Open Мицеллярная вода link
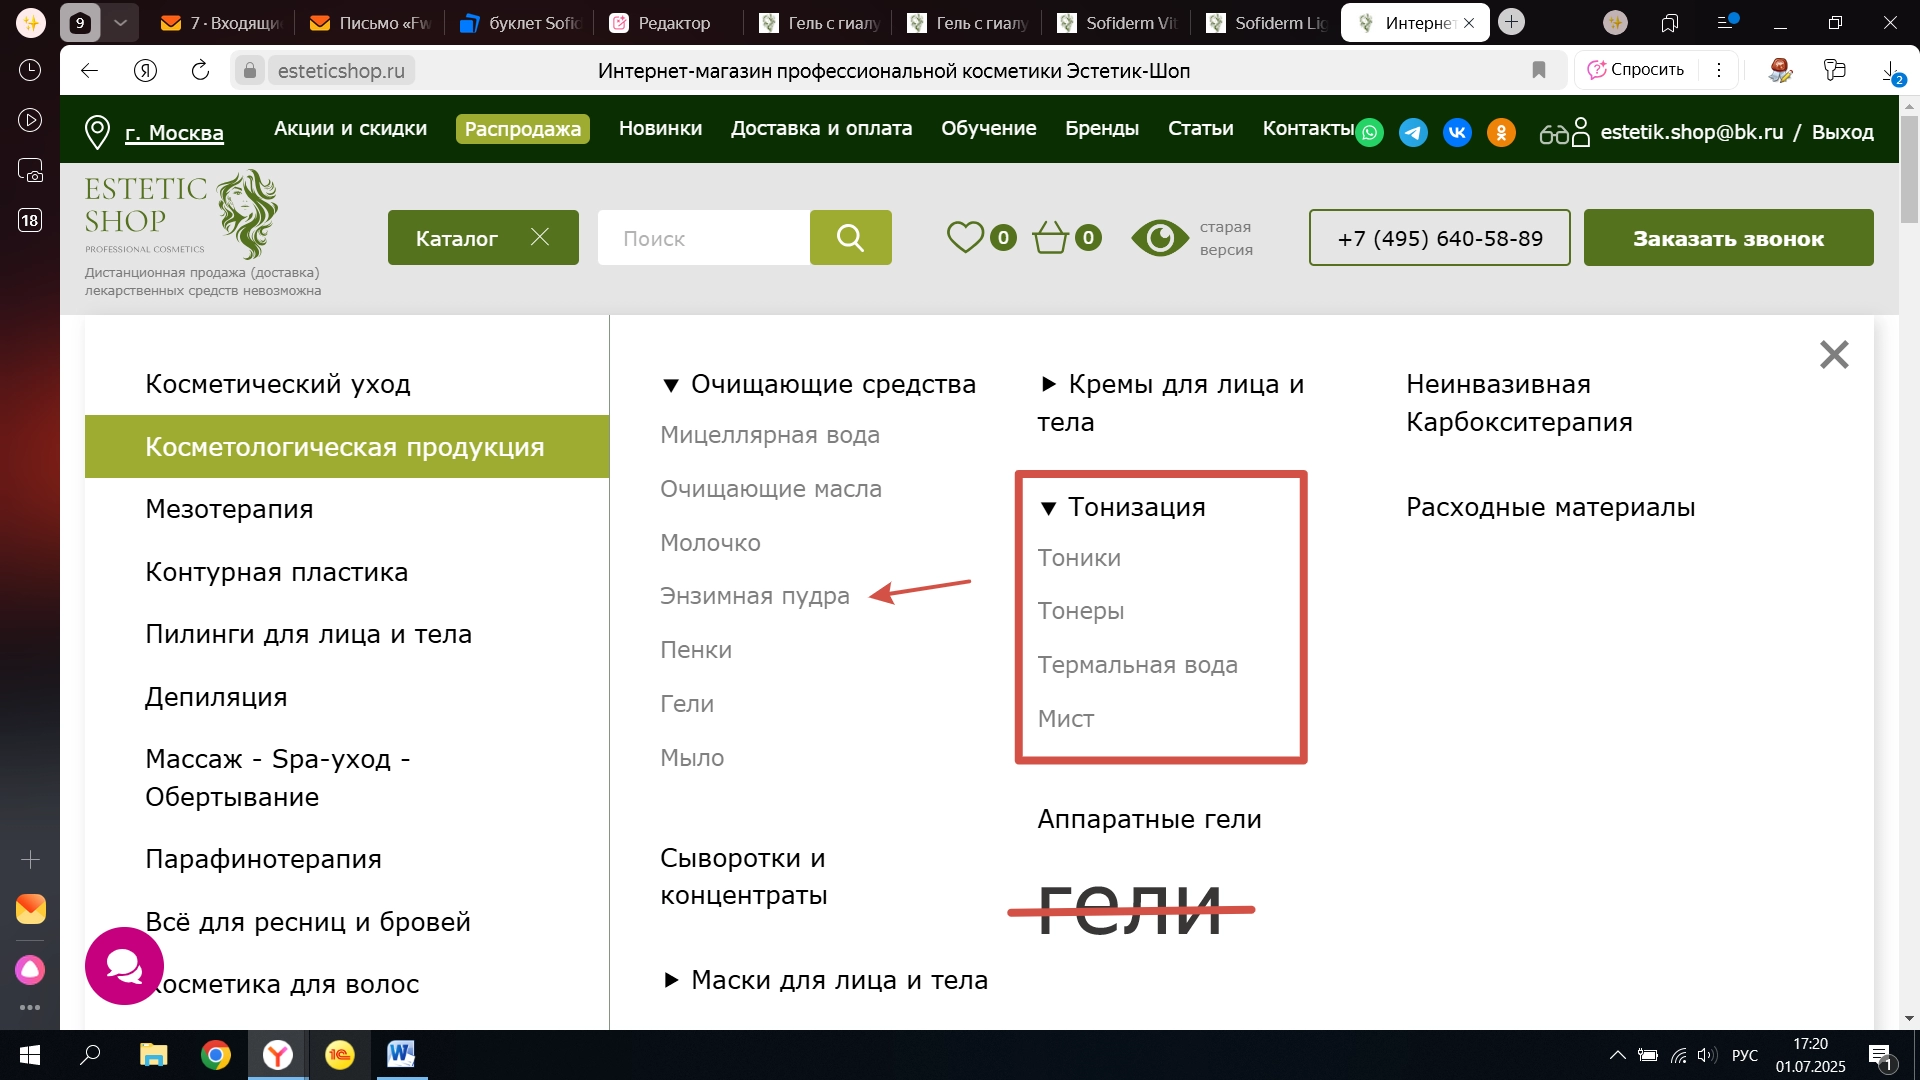 [x=770, y=435]
